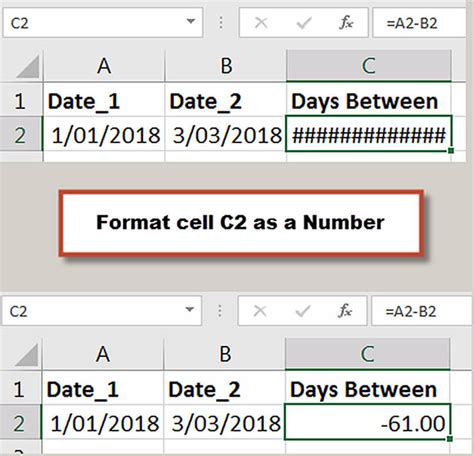Click the bottom Name Box showing C2
The image size is (474, 456).
[x=101, y=311]
